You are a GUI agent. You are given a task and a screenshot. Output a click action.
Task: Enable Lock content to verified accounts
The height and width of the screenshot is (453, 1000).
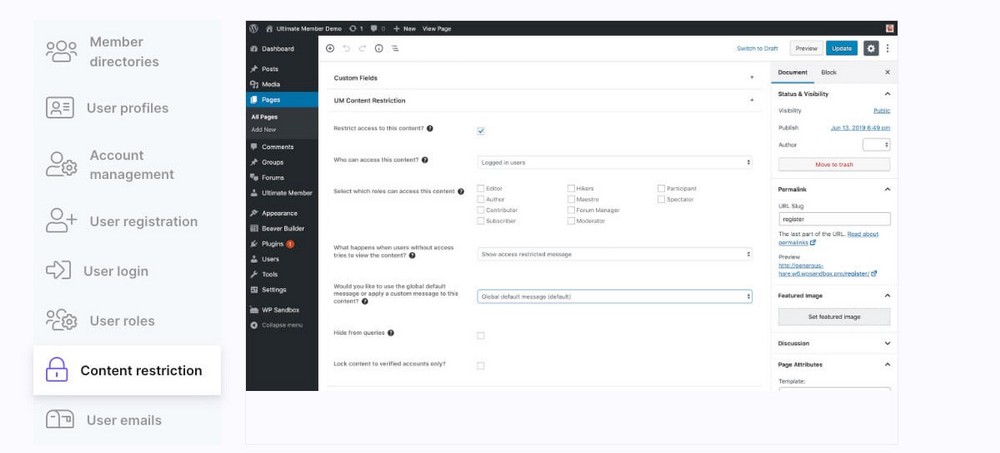pos(480,366)
